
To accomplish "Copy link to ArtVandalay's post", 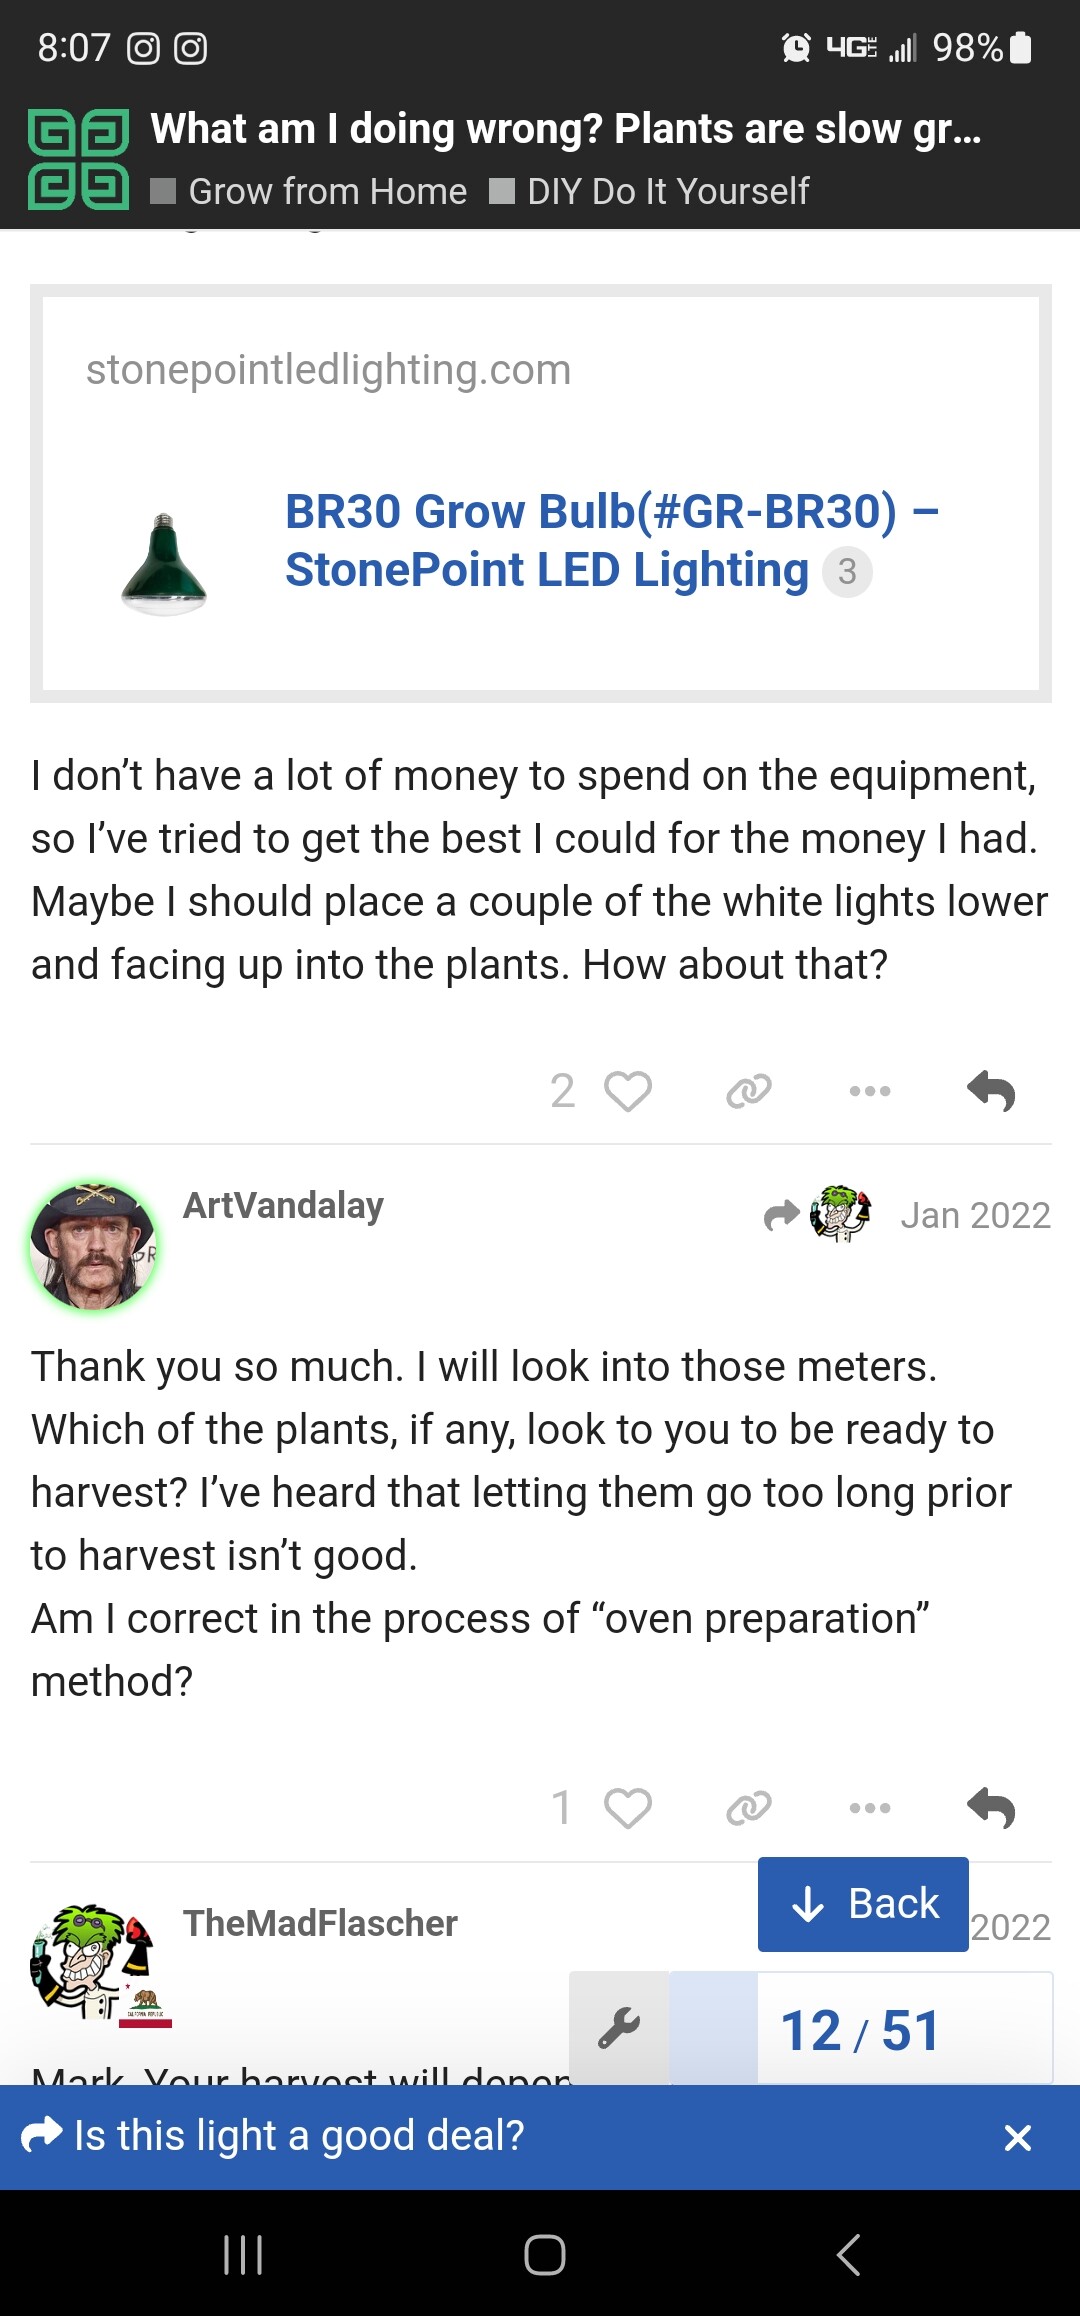I will coord(749,1808).
